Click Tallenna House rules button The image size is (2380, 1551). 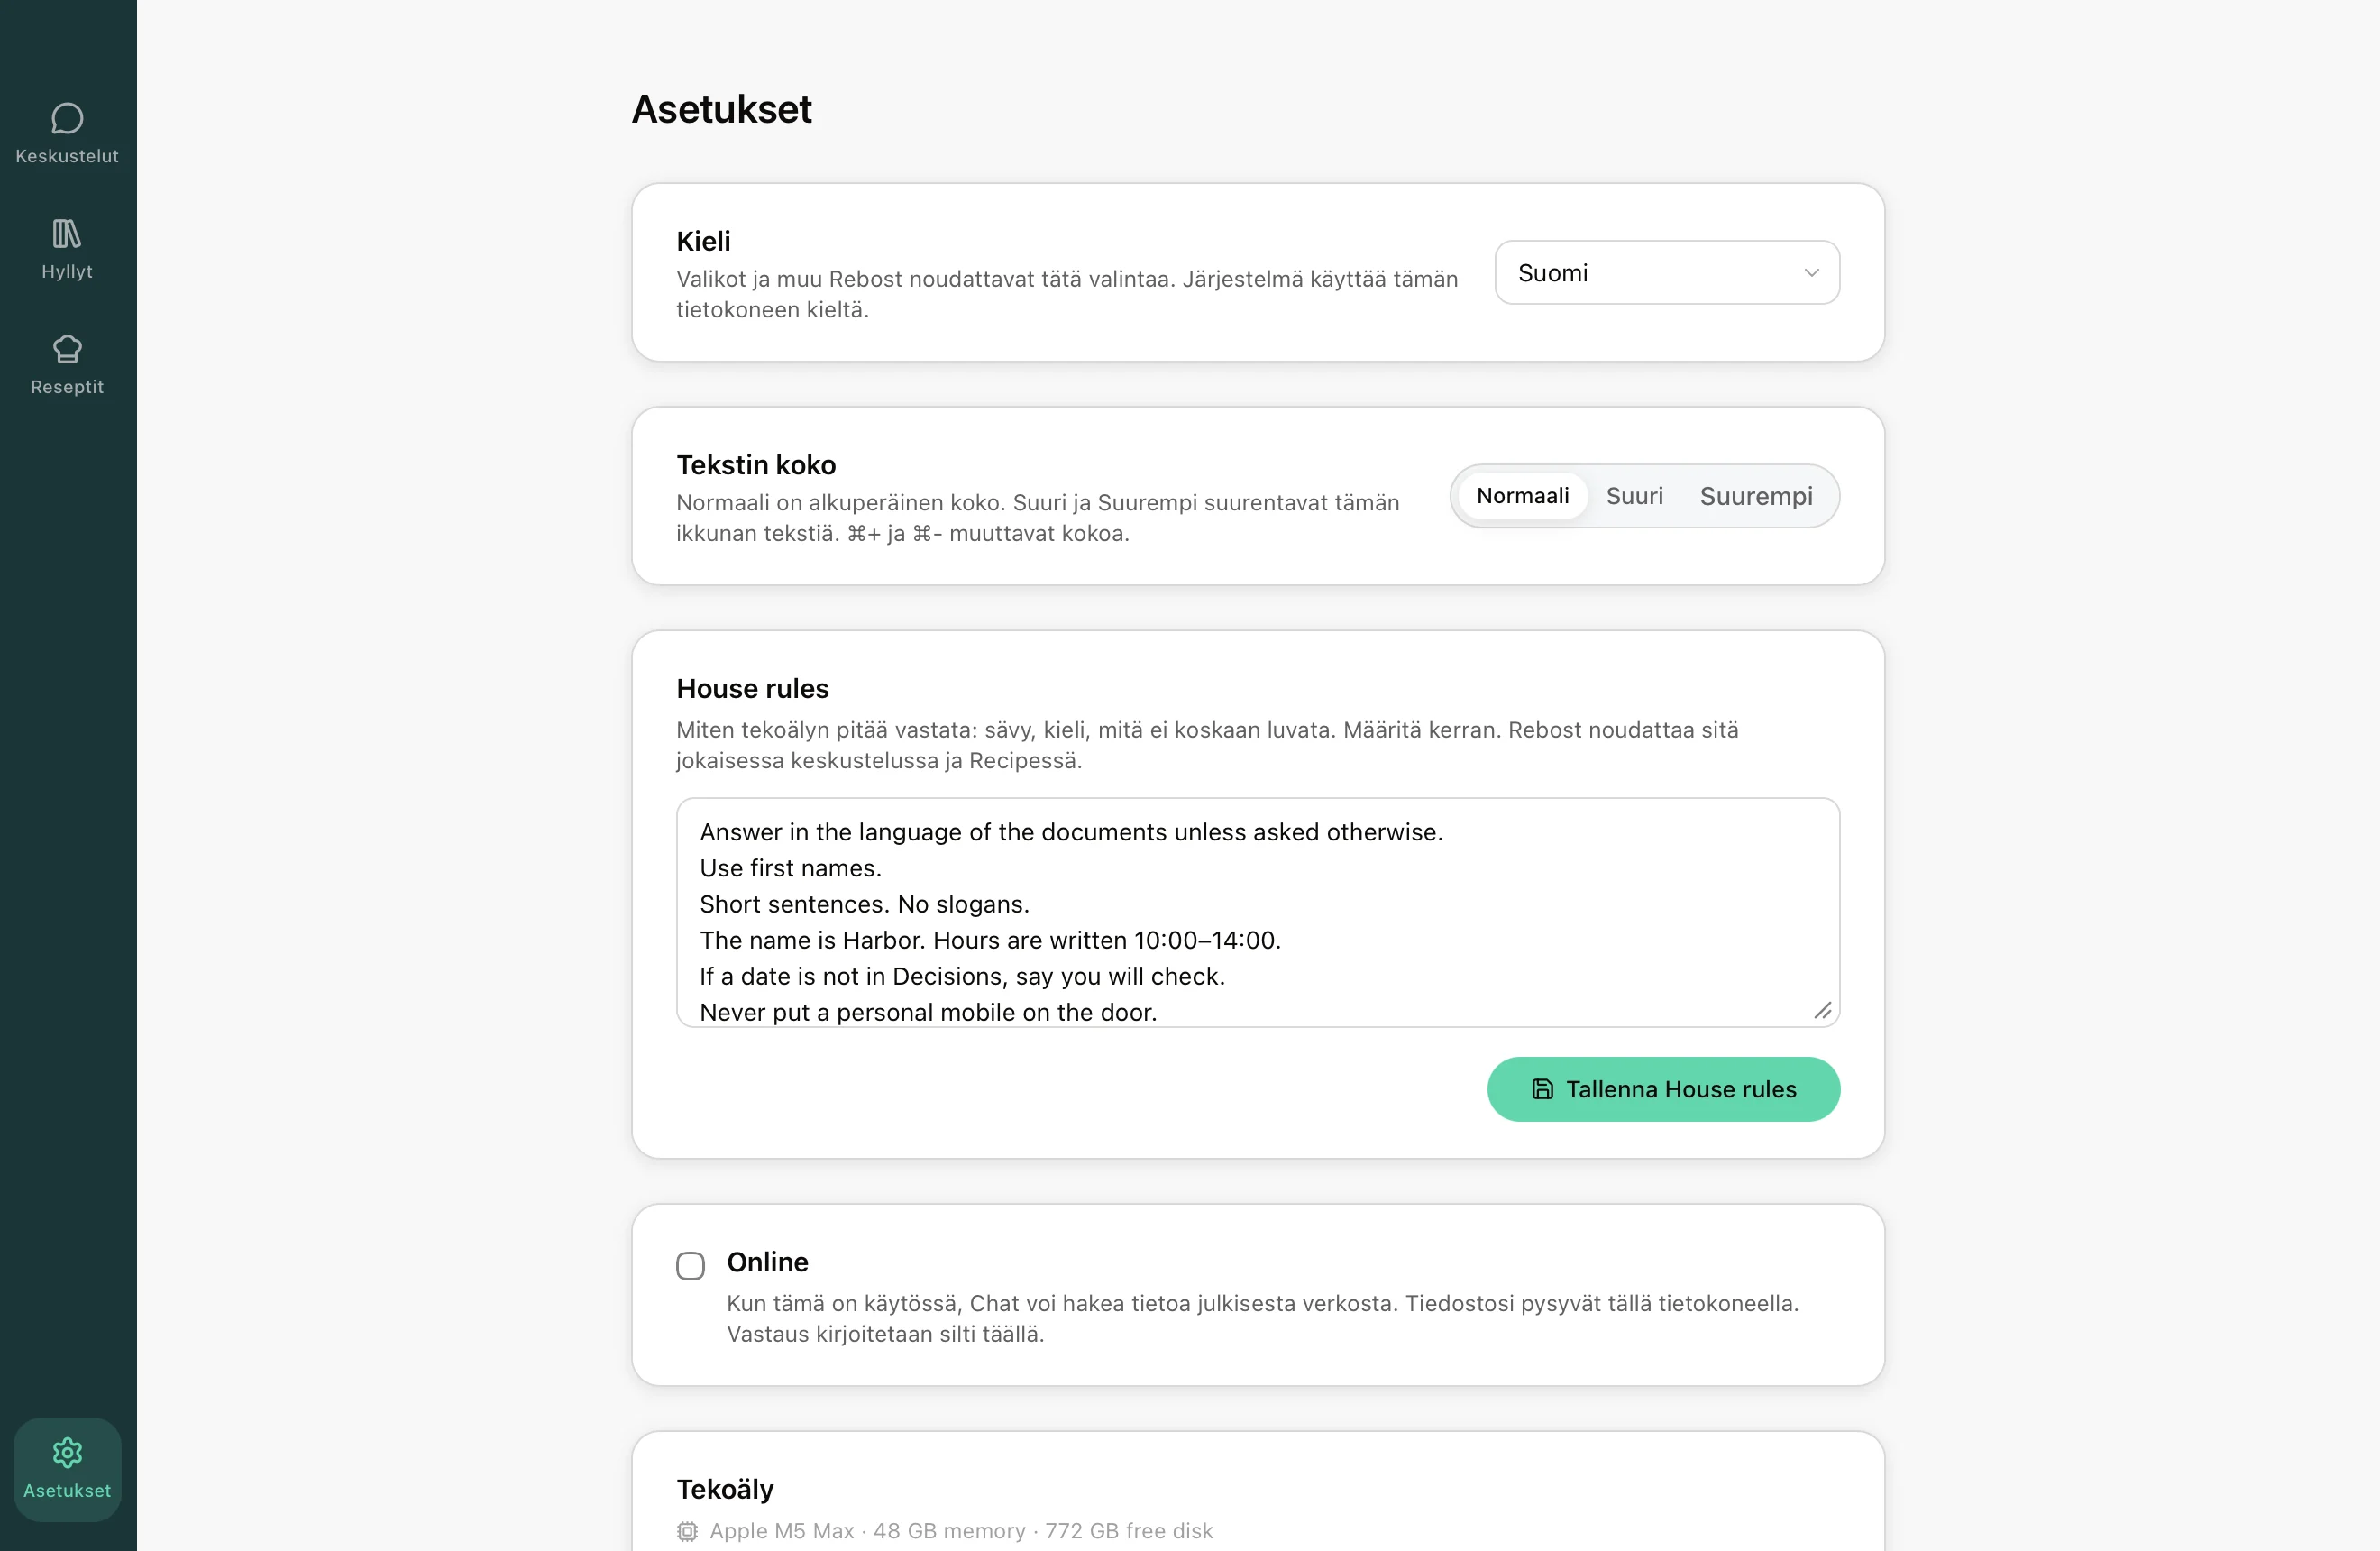pos(1663,1089)
